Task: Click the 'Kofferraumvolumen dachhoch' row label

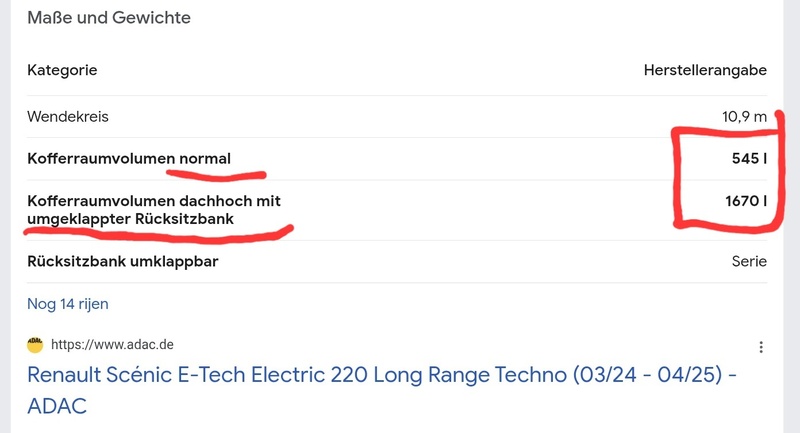Action: pos(154,201)
